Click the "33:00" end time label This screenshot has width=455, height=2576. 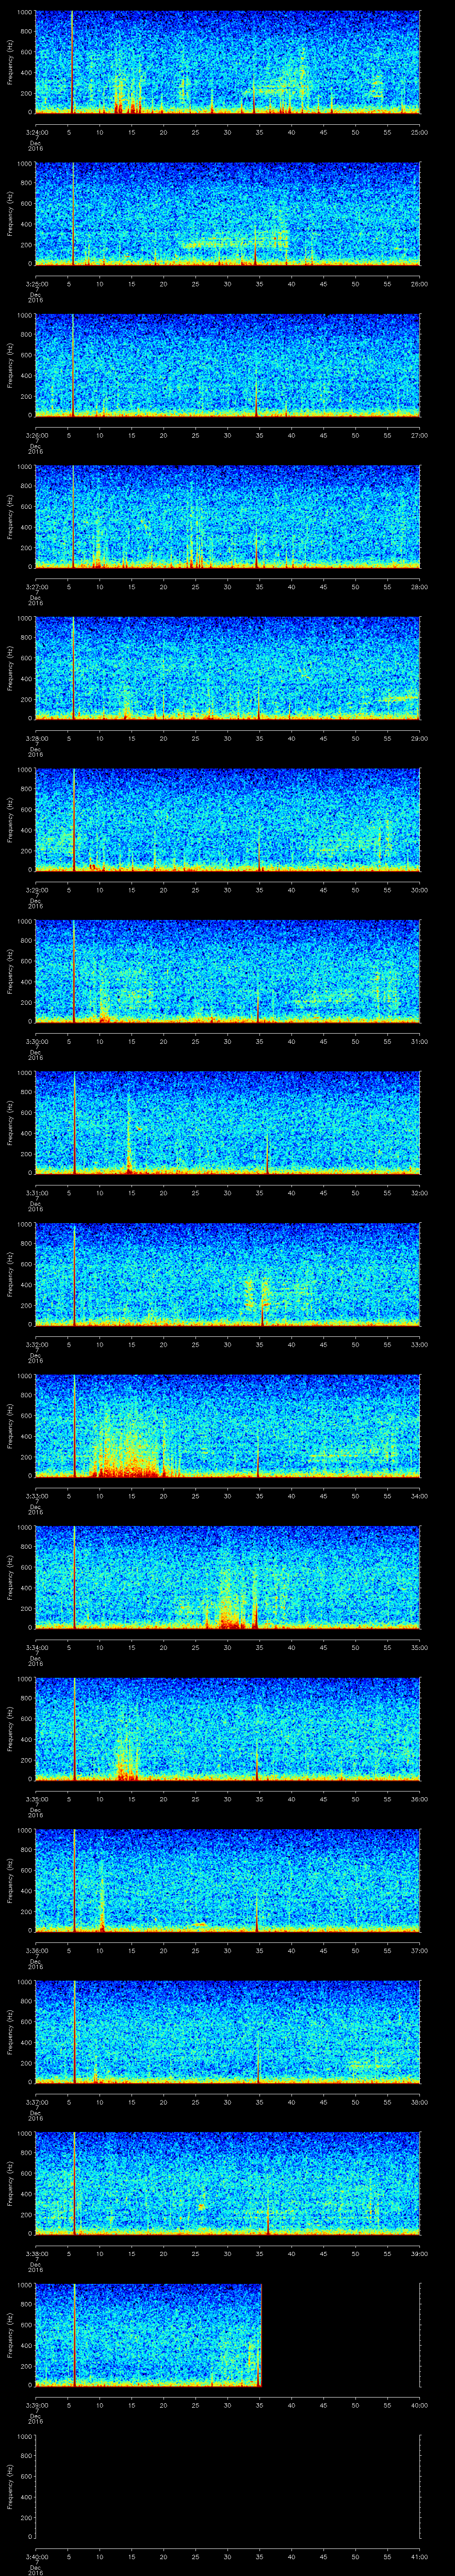pyautogui.click(x=419, y=1344)
